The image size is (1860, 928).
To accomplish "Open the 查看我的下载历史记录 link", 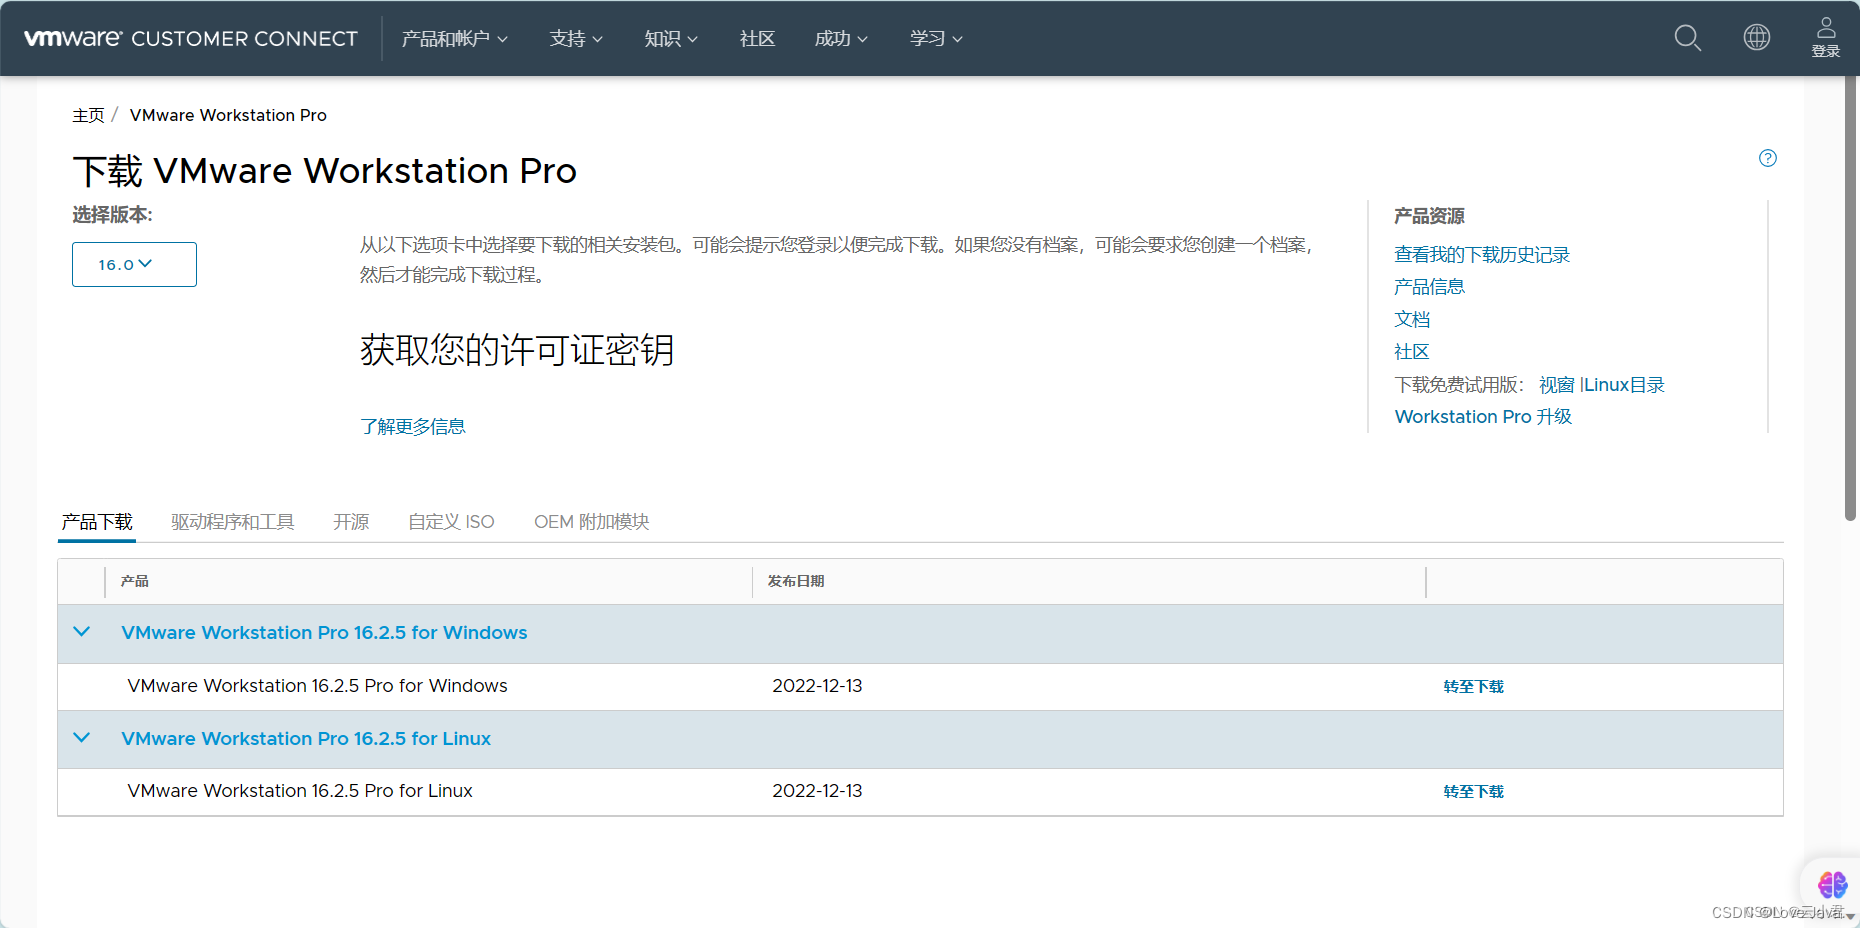I will click(x=1481, y=255).
